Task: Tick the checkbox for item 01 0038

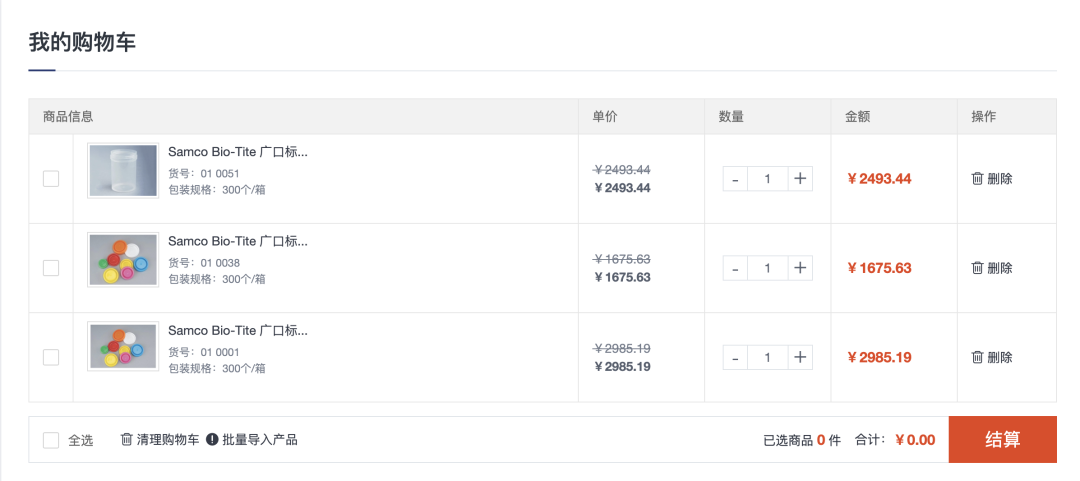Action: click(x=51, y=268)
